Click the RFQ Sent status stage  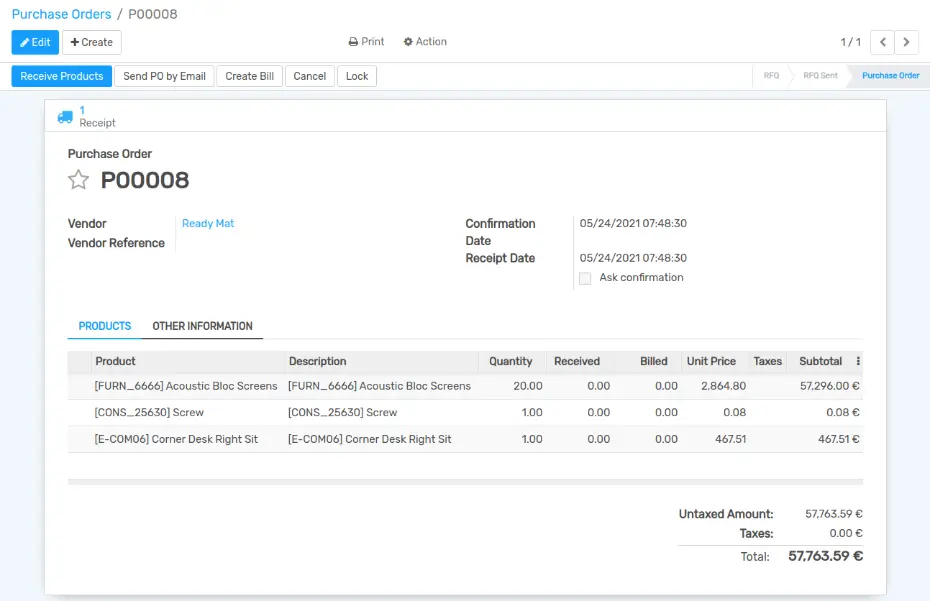tap(820, 75)
